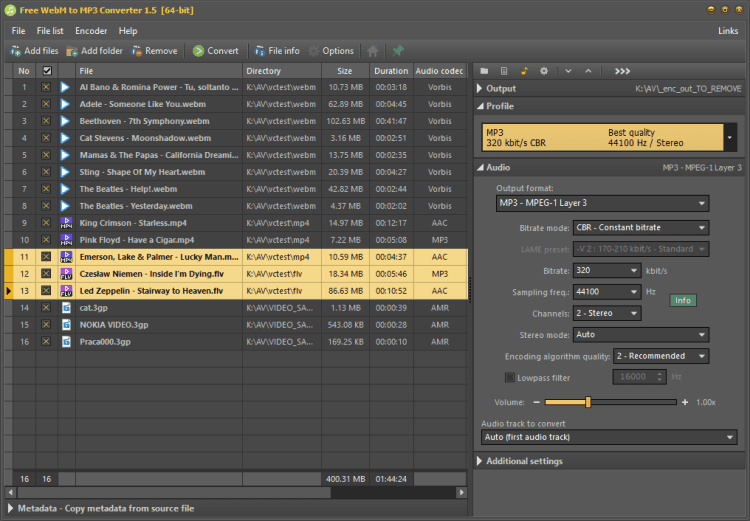Click the Convert toolbar button
This screenshot has height=521, width=750.
pos(216,51)
